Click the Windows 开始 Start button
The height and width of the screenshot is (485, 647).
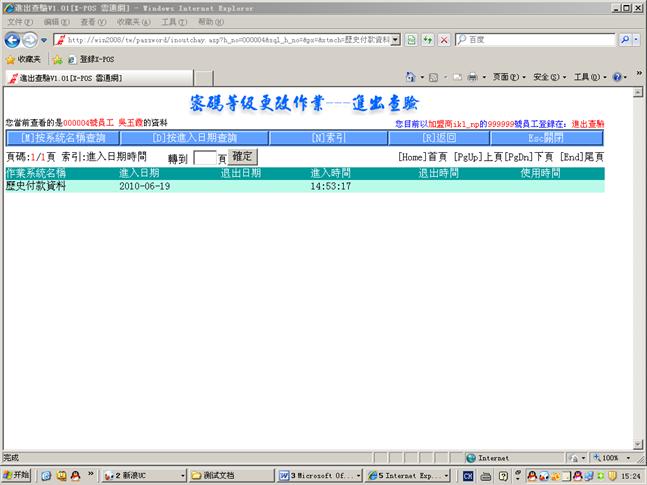tap(17, 475)
